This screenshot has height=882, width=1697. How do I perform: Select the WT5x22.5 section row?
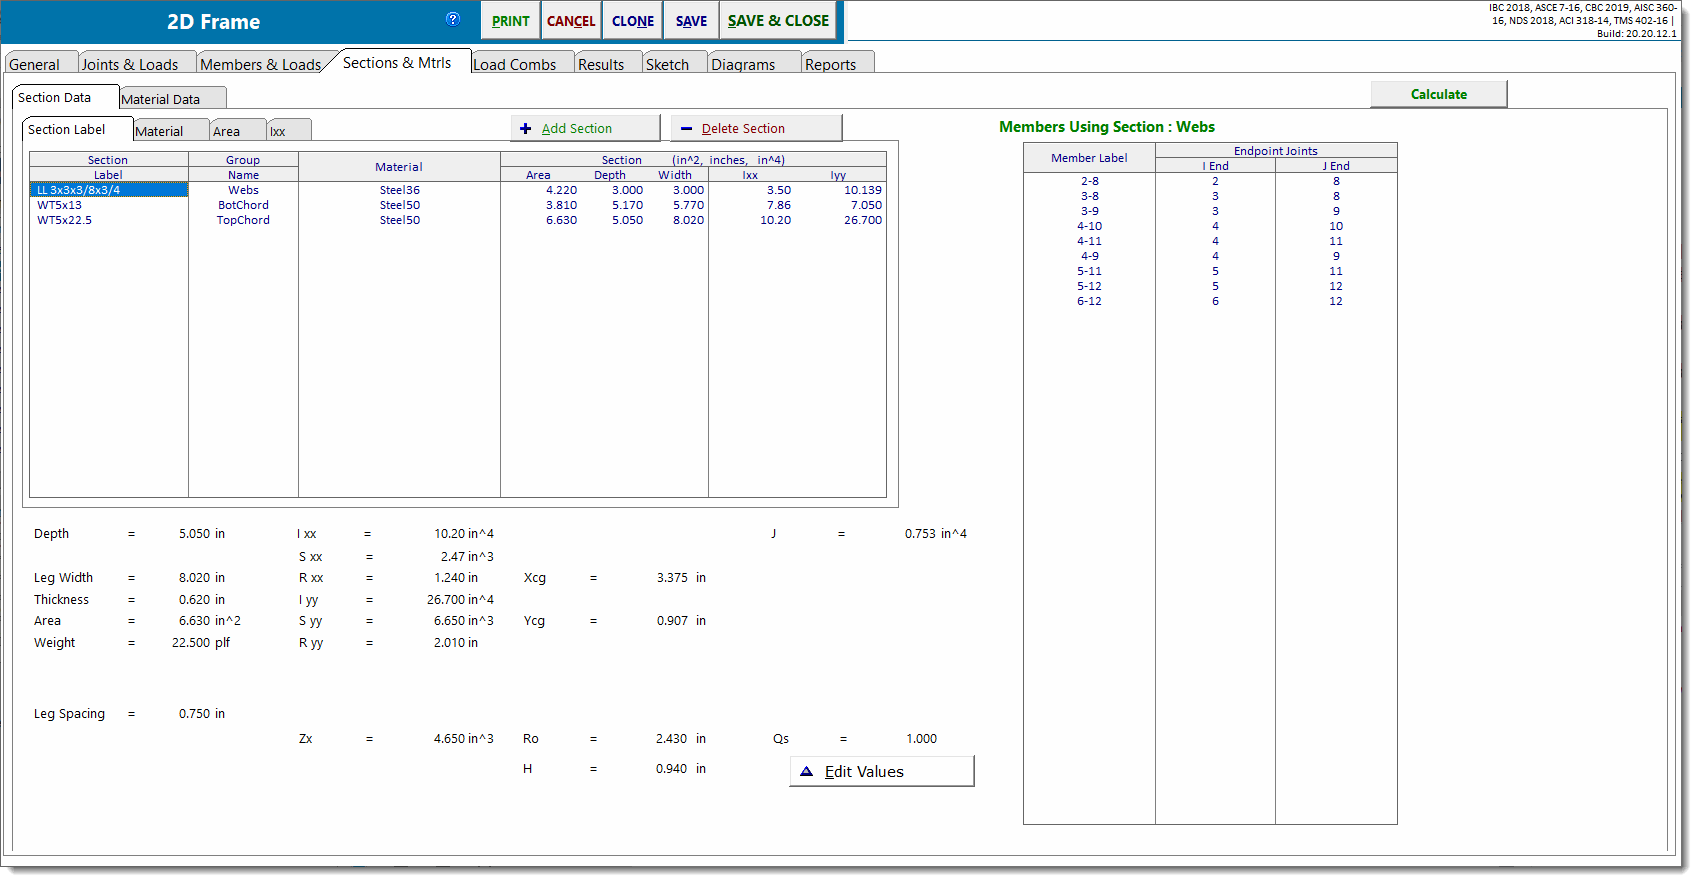pos(65,220)
